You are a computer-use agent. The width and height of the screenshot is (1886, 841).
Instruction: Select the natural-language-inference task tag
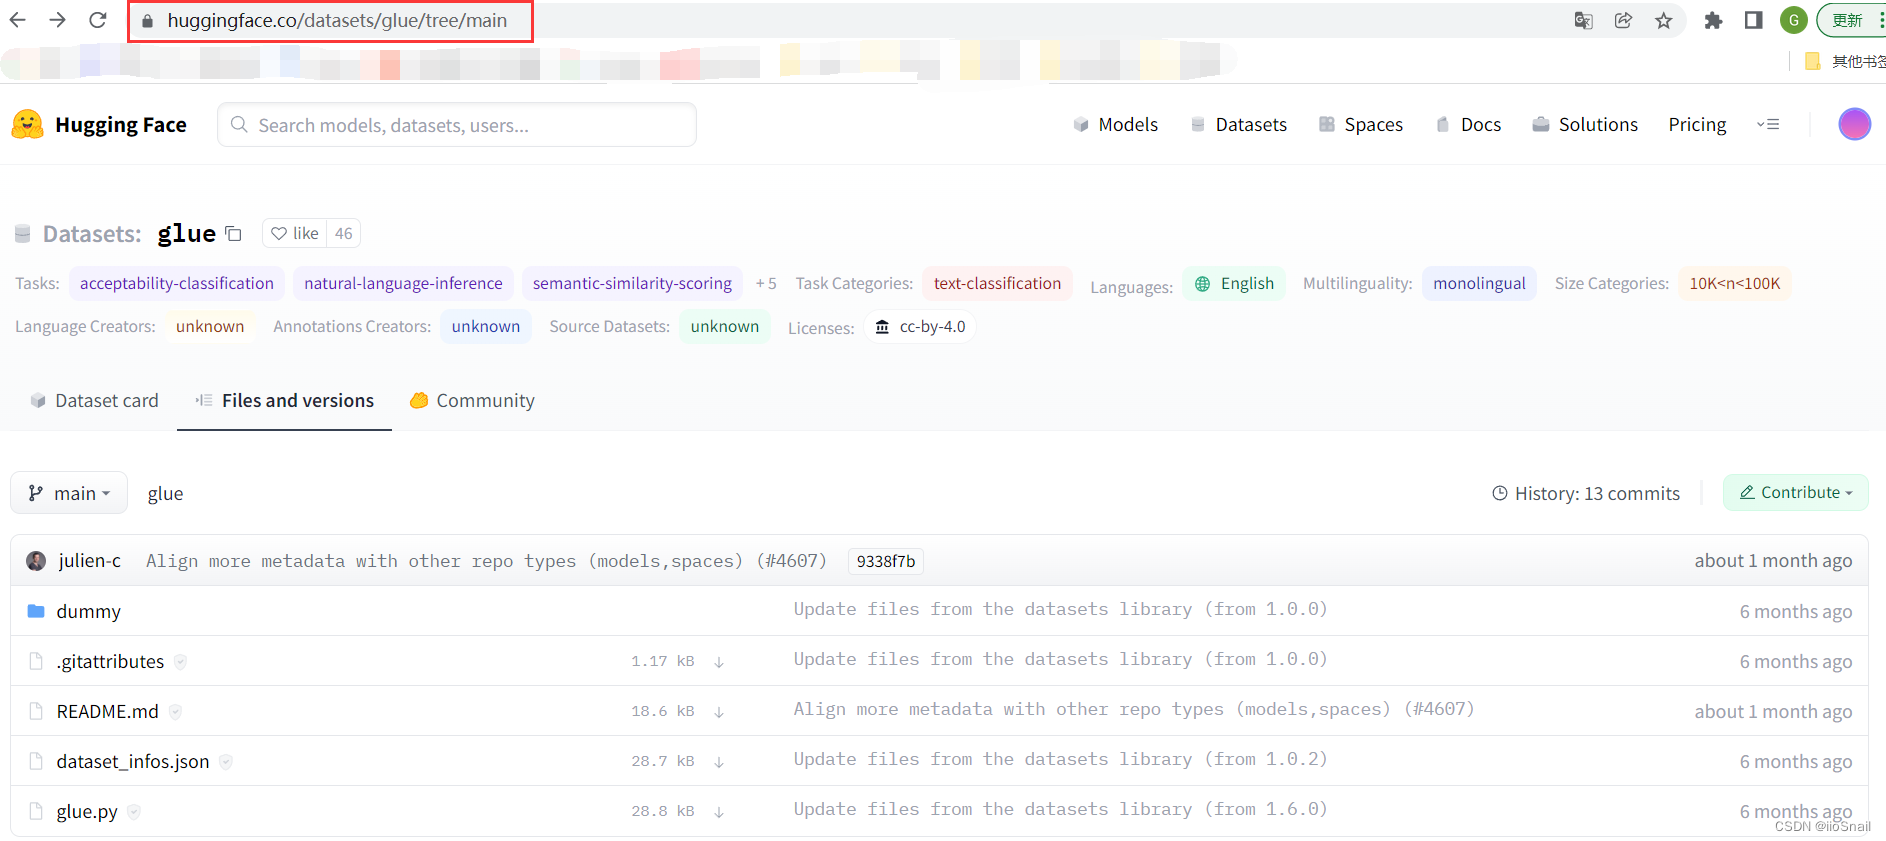(x=403, y=283)
